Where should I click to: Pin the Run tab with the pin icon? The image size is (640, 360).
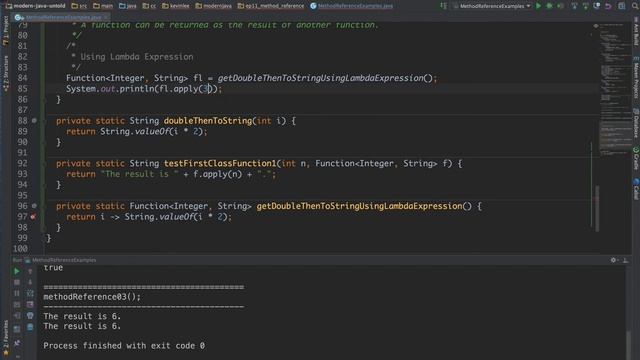[17, 343]
